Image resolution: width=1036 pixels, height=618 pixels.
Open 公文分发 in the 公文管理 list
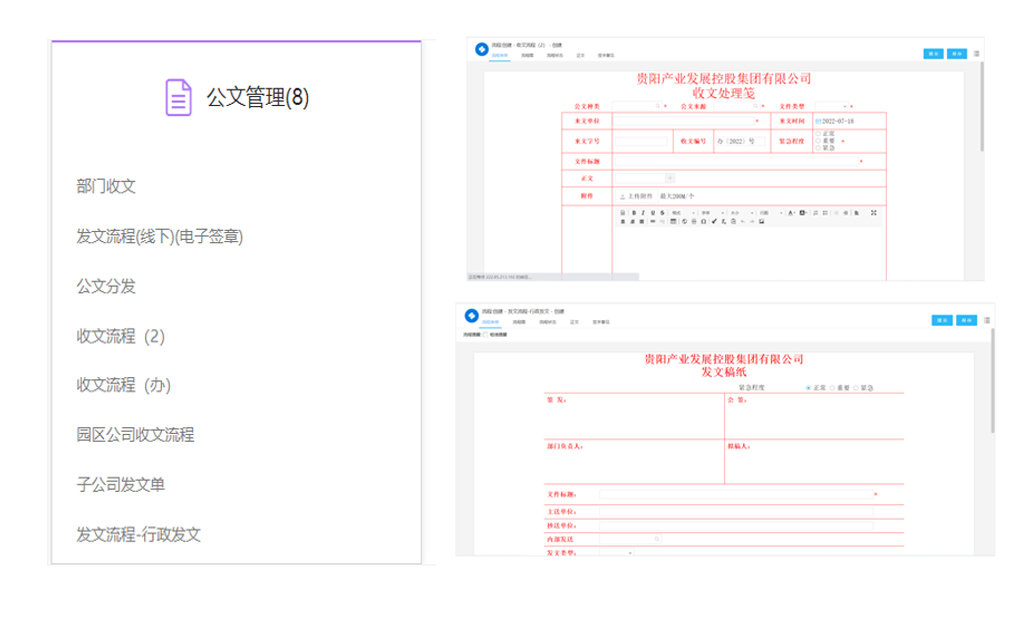tap(106, 286)
